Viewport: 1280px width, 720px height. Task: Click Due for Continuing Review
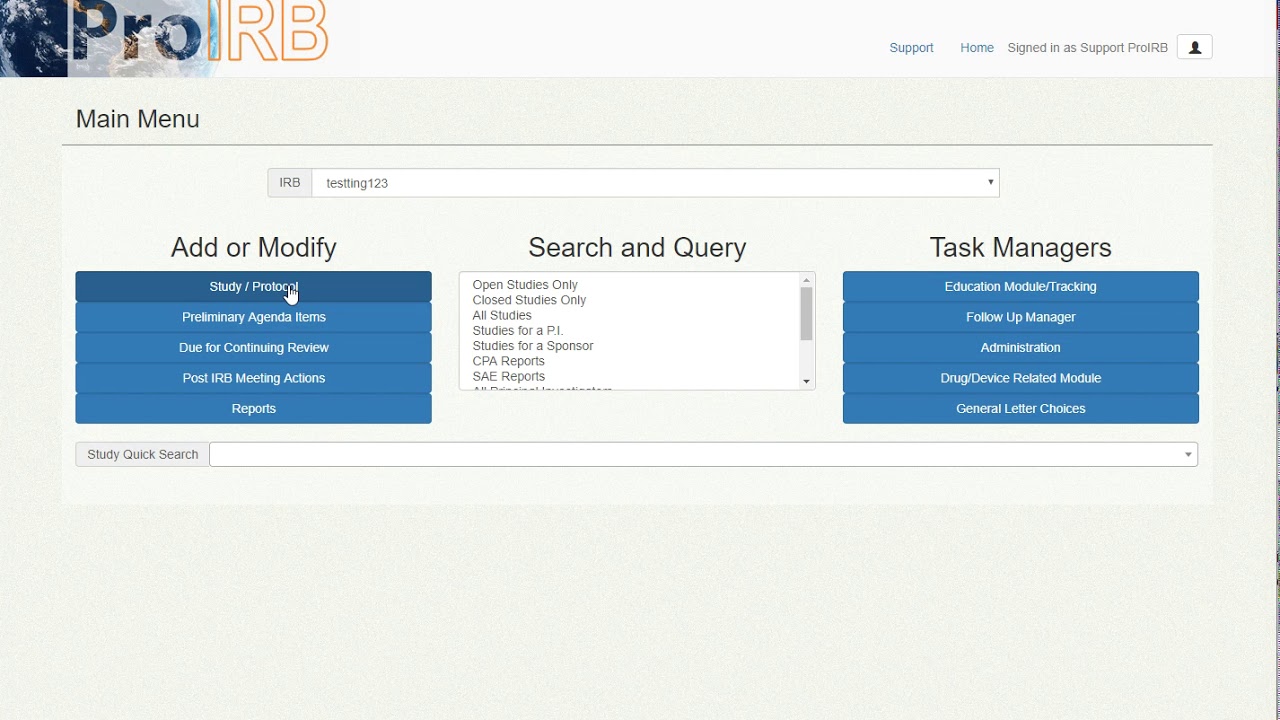pyautogui.click(x=253, y=348)
